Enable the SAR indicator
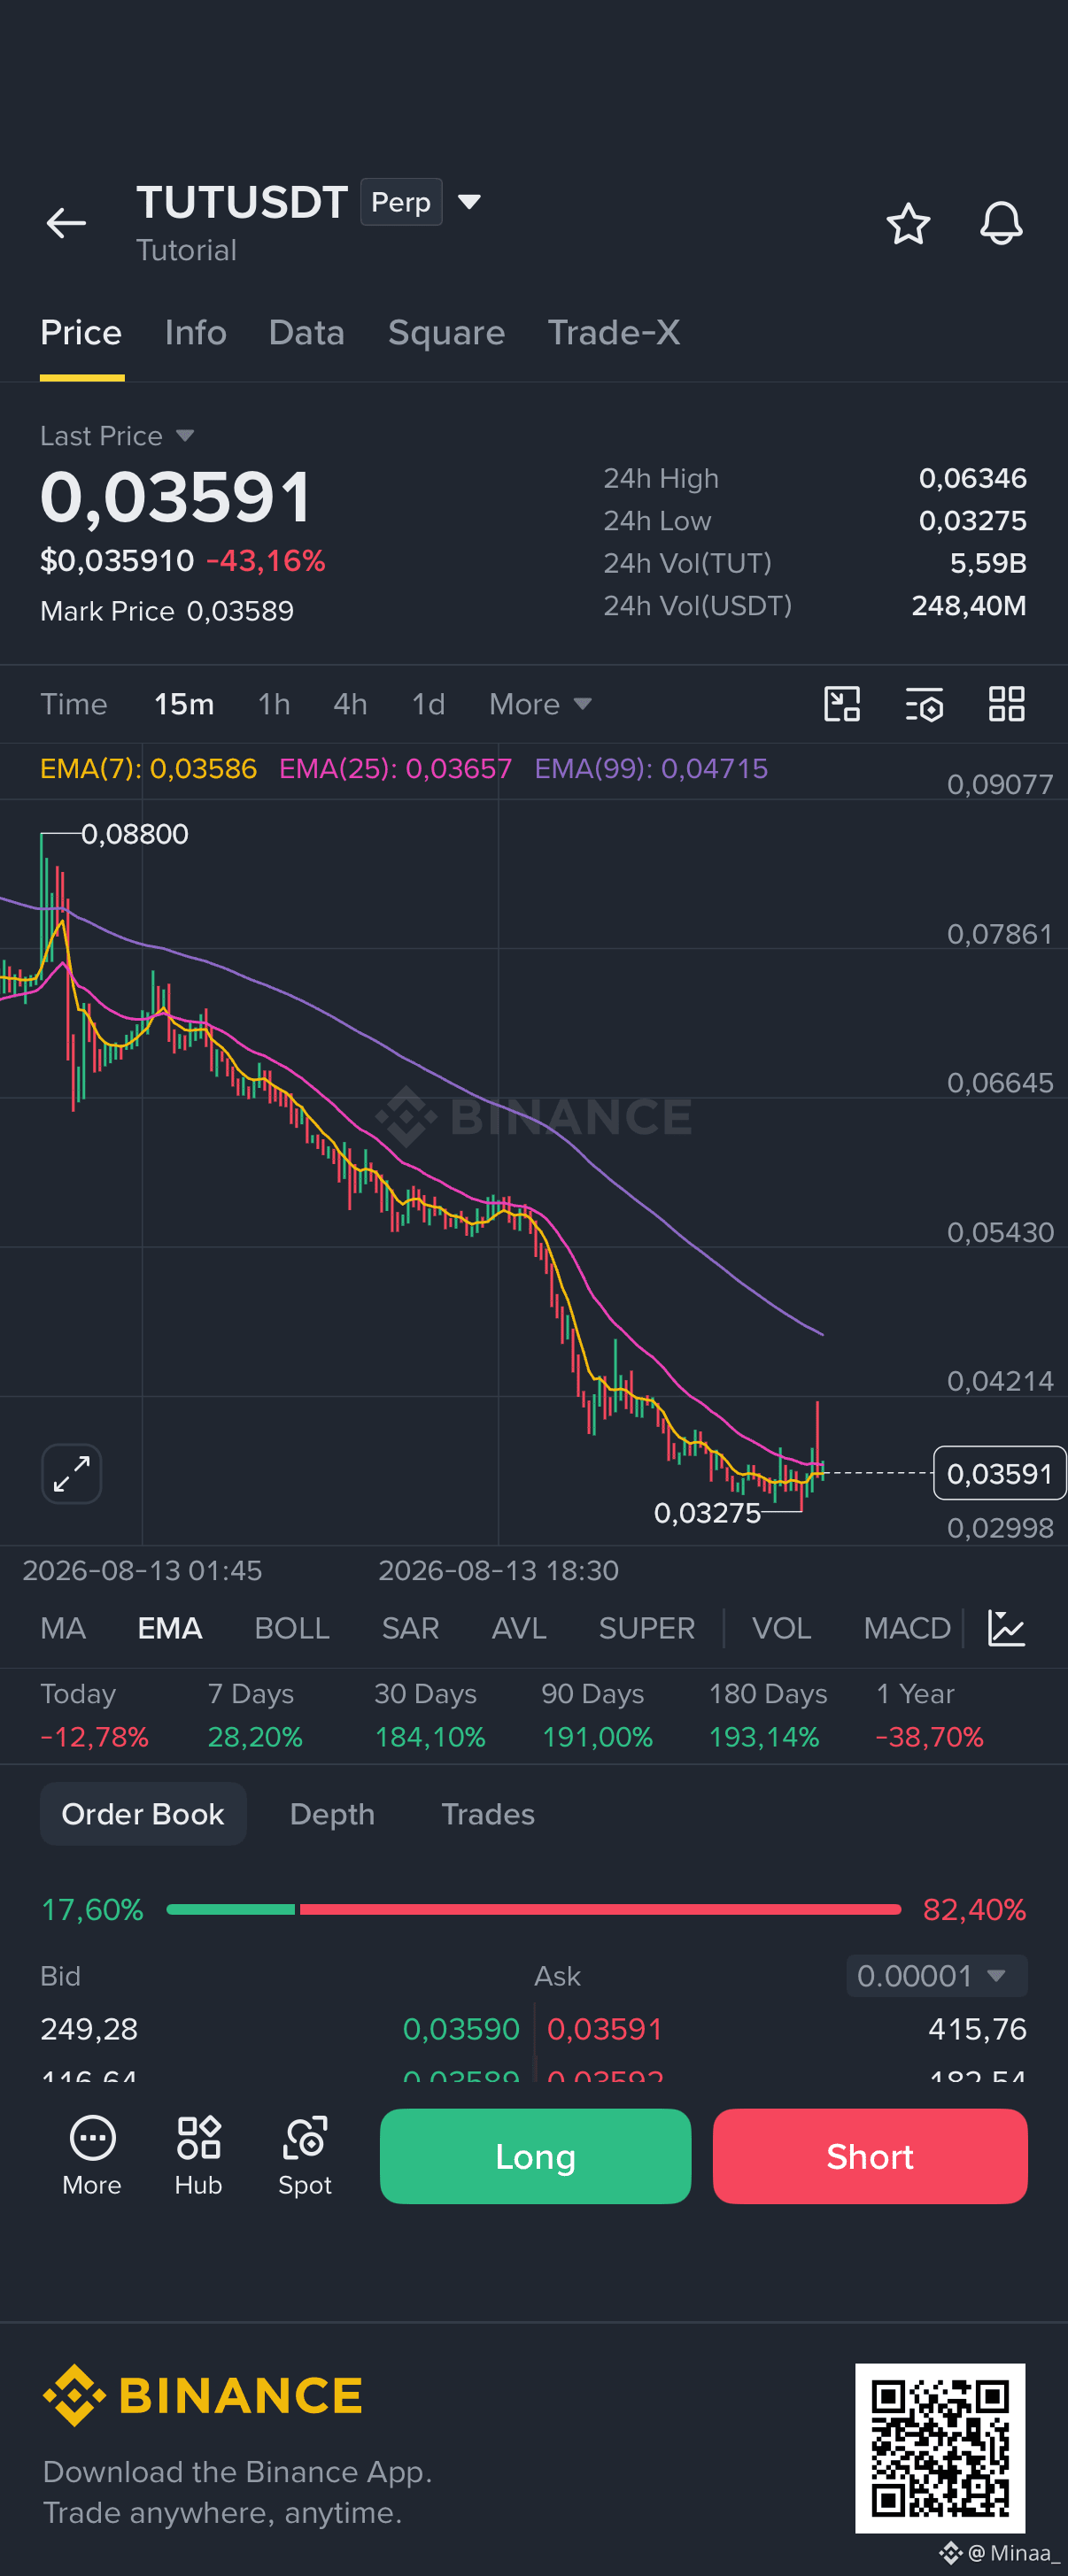Screen dimensions: 1068x2576 point(410,1628)
